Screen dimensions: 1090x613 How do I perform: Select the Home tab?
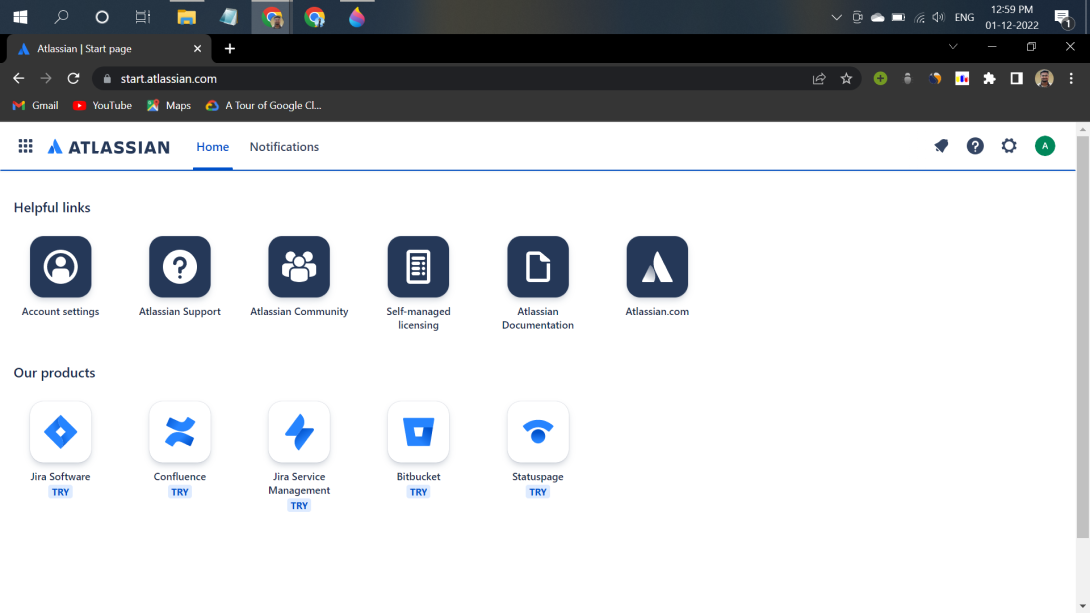click(x=212, y=146)
